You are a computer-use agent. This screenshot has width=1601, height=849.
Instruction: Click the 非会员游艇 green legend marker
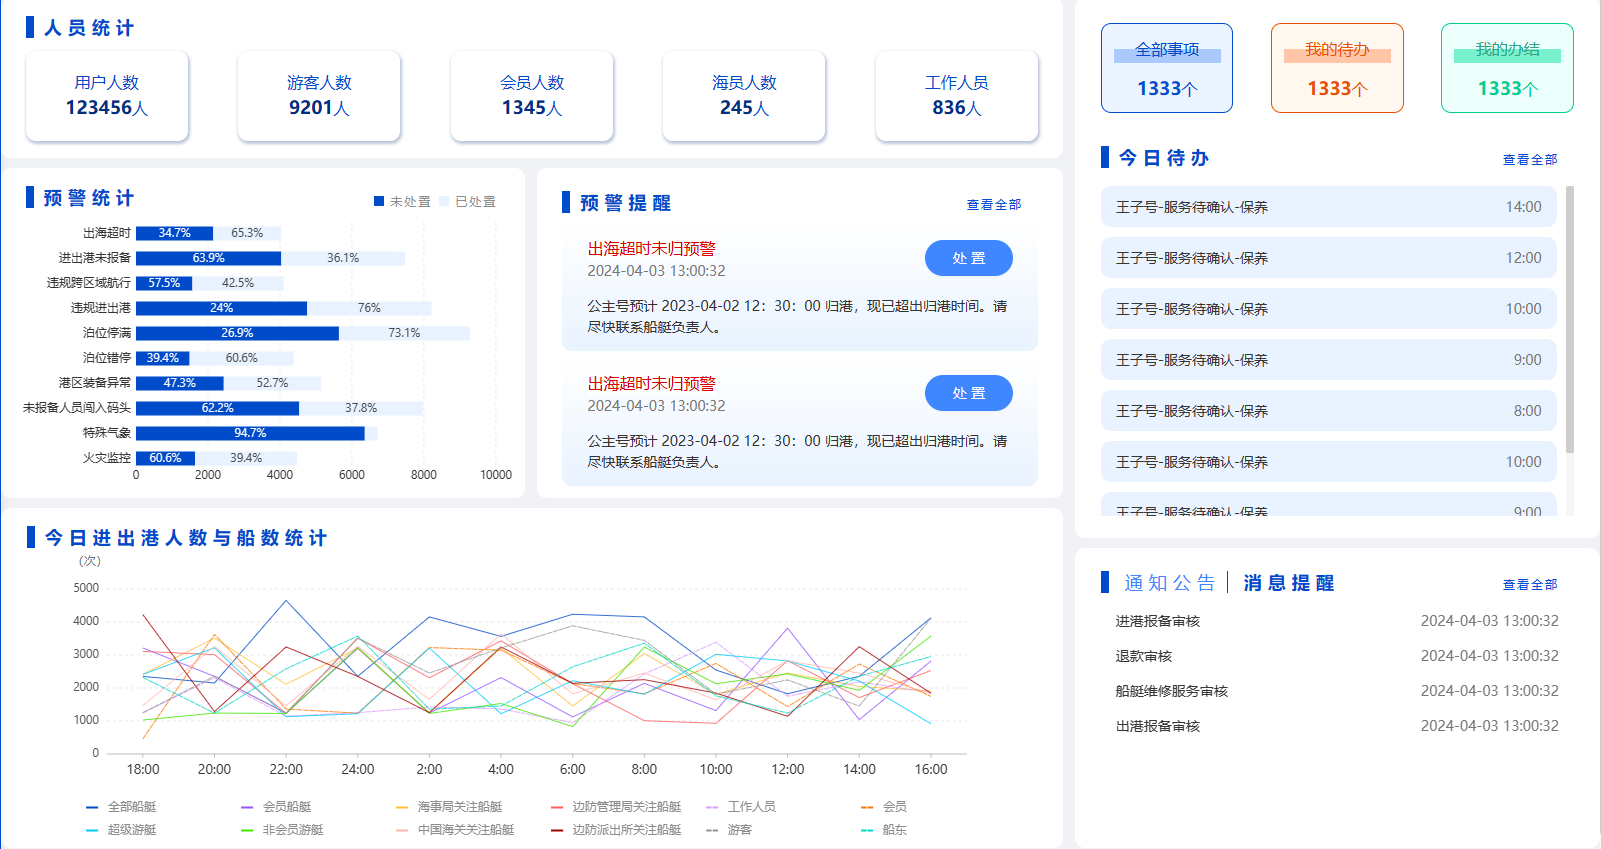(x=247, y=830)
